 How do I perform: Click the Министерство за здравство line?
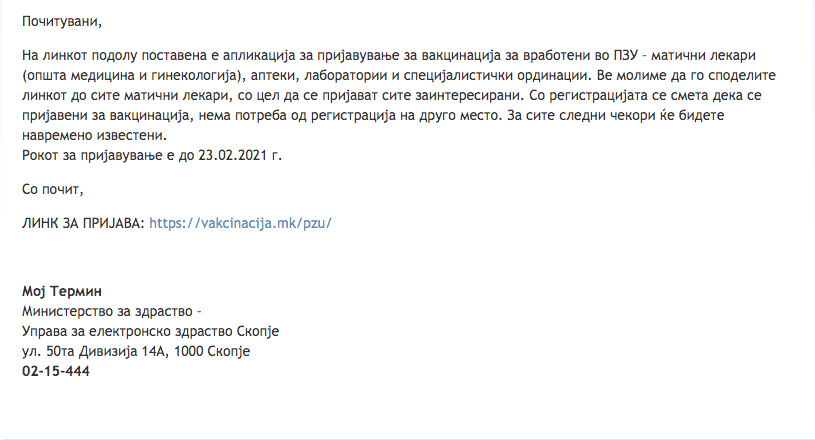(x=112, y=312)
